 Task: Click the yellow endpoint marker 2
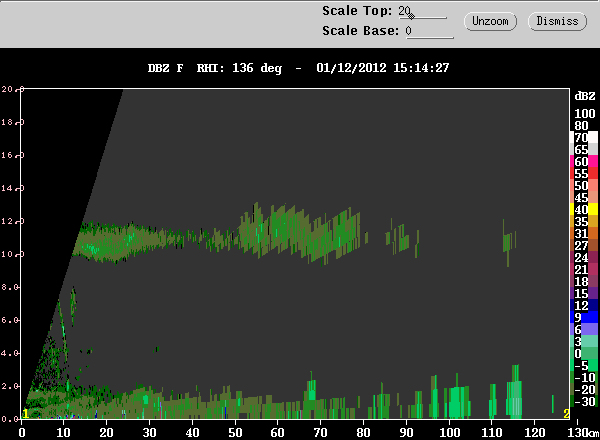pyautogui.click(x=566, y=414)
